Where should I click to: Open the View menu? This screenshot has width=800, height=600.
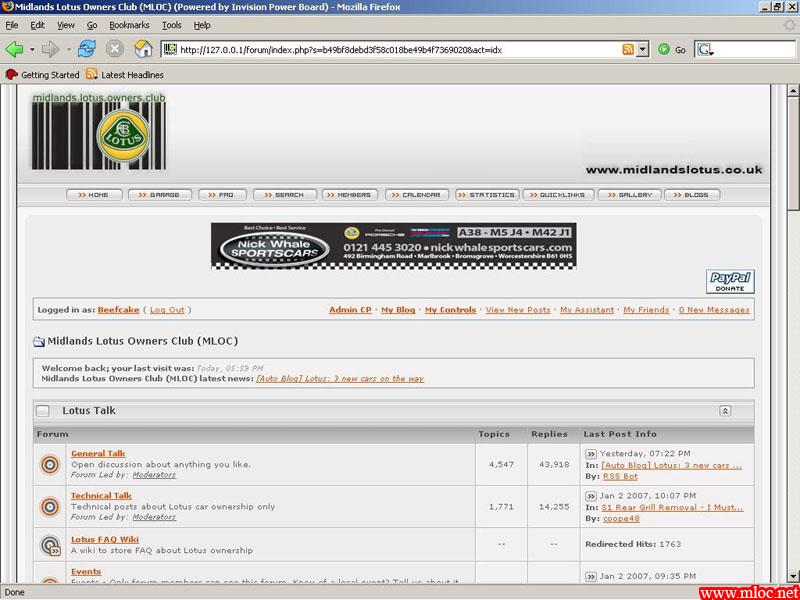pos(66,25)
